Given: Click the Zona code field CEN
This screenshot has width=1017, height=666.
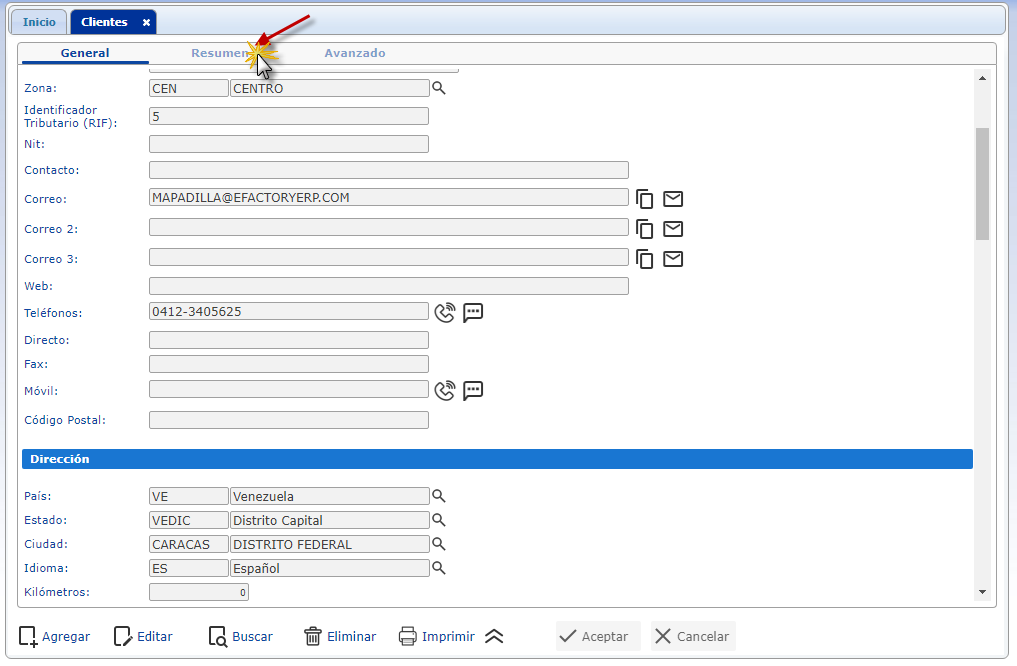Looking at the screenshot, I should click(x=189, y=88).
